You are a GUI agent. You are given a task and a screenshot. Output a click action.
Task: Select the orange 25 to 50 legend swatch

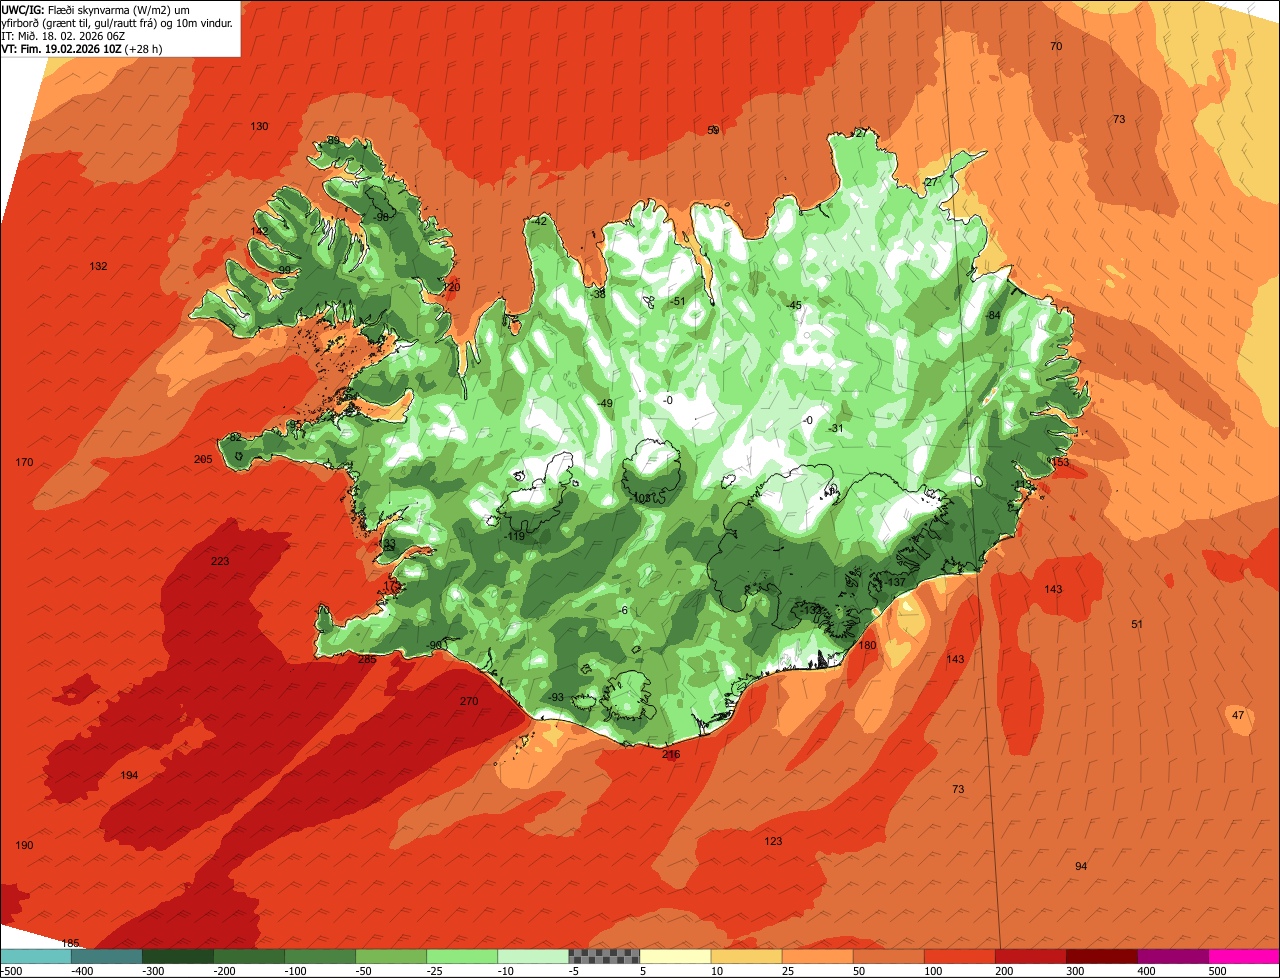click(817, 956)
